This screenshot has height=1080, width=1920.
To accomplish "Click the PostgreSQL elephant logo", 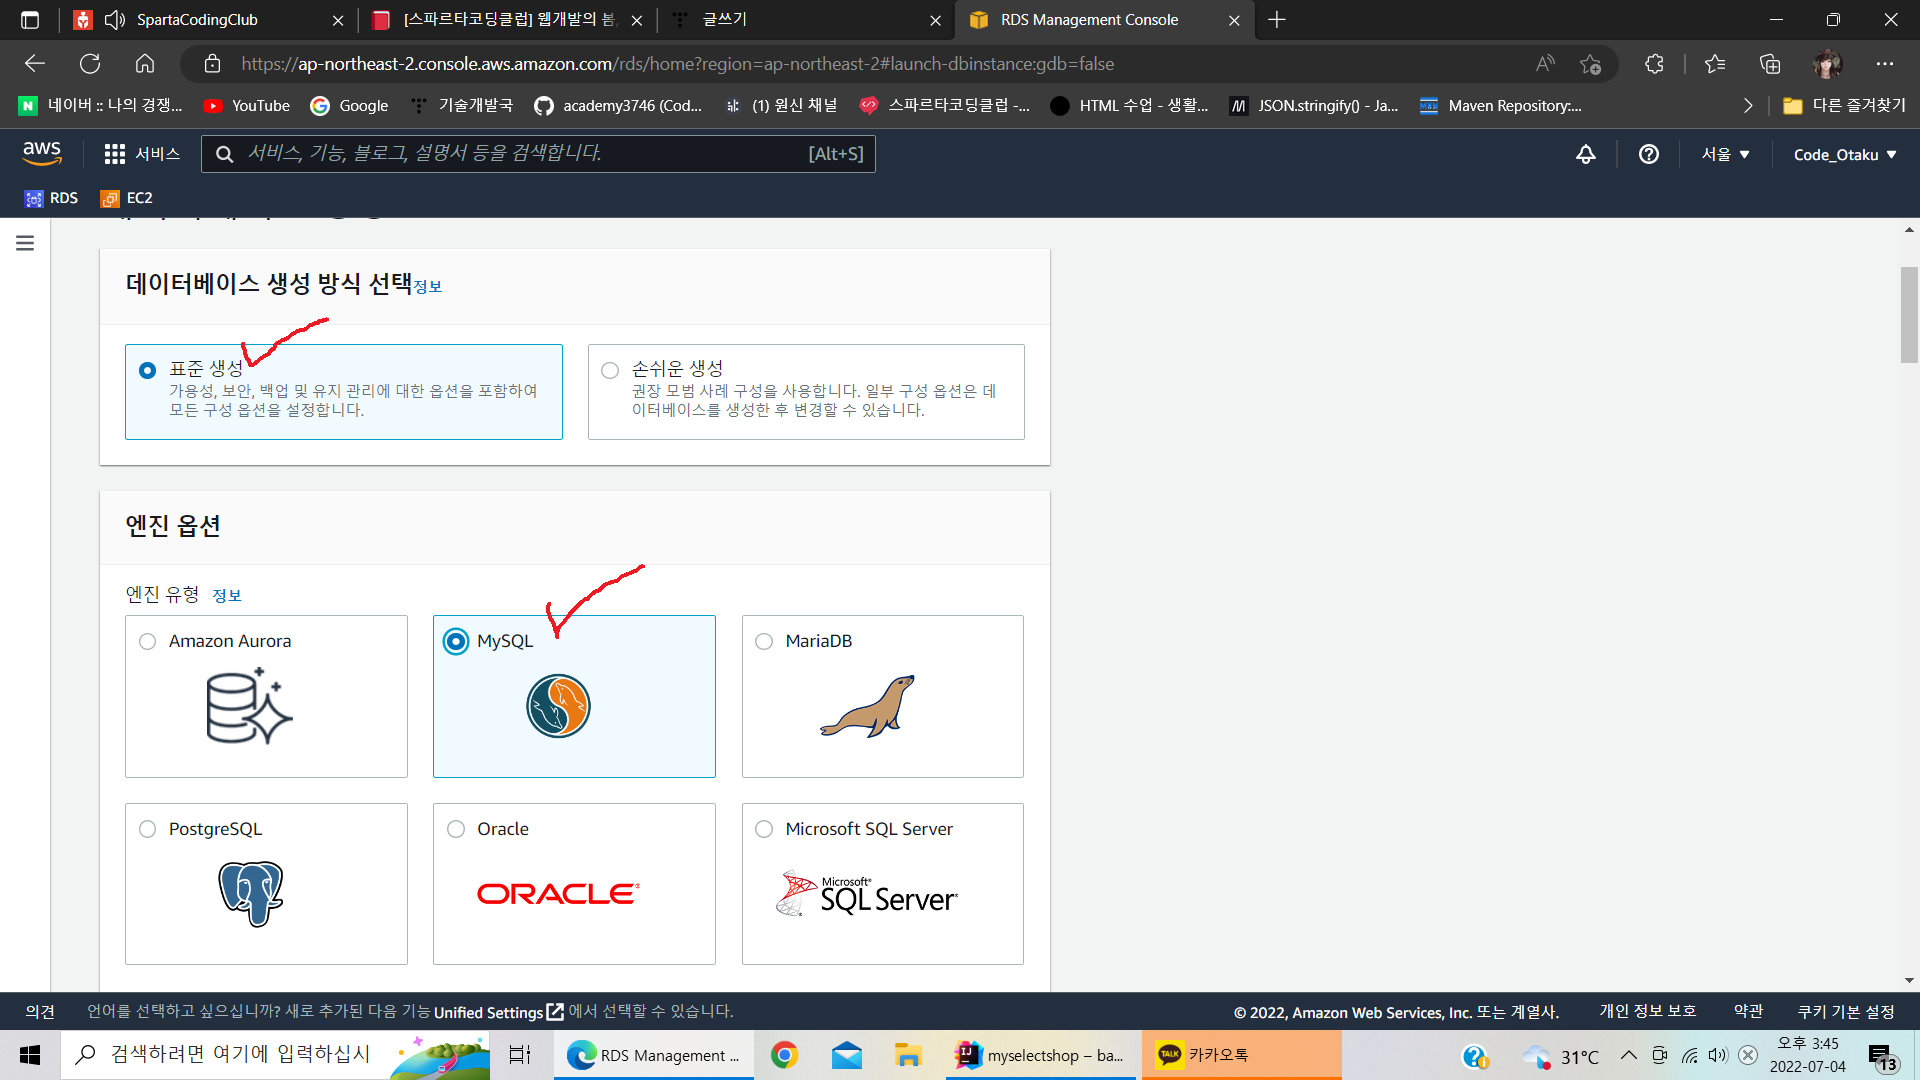I will point(251,893).
